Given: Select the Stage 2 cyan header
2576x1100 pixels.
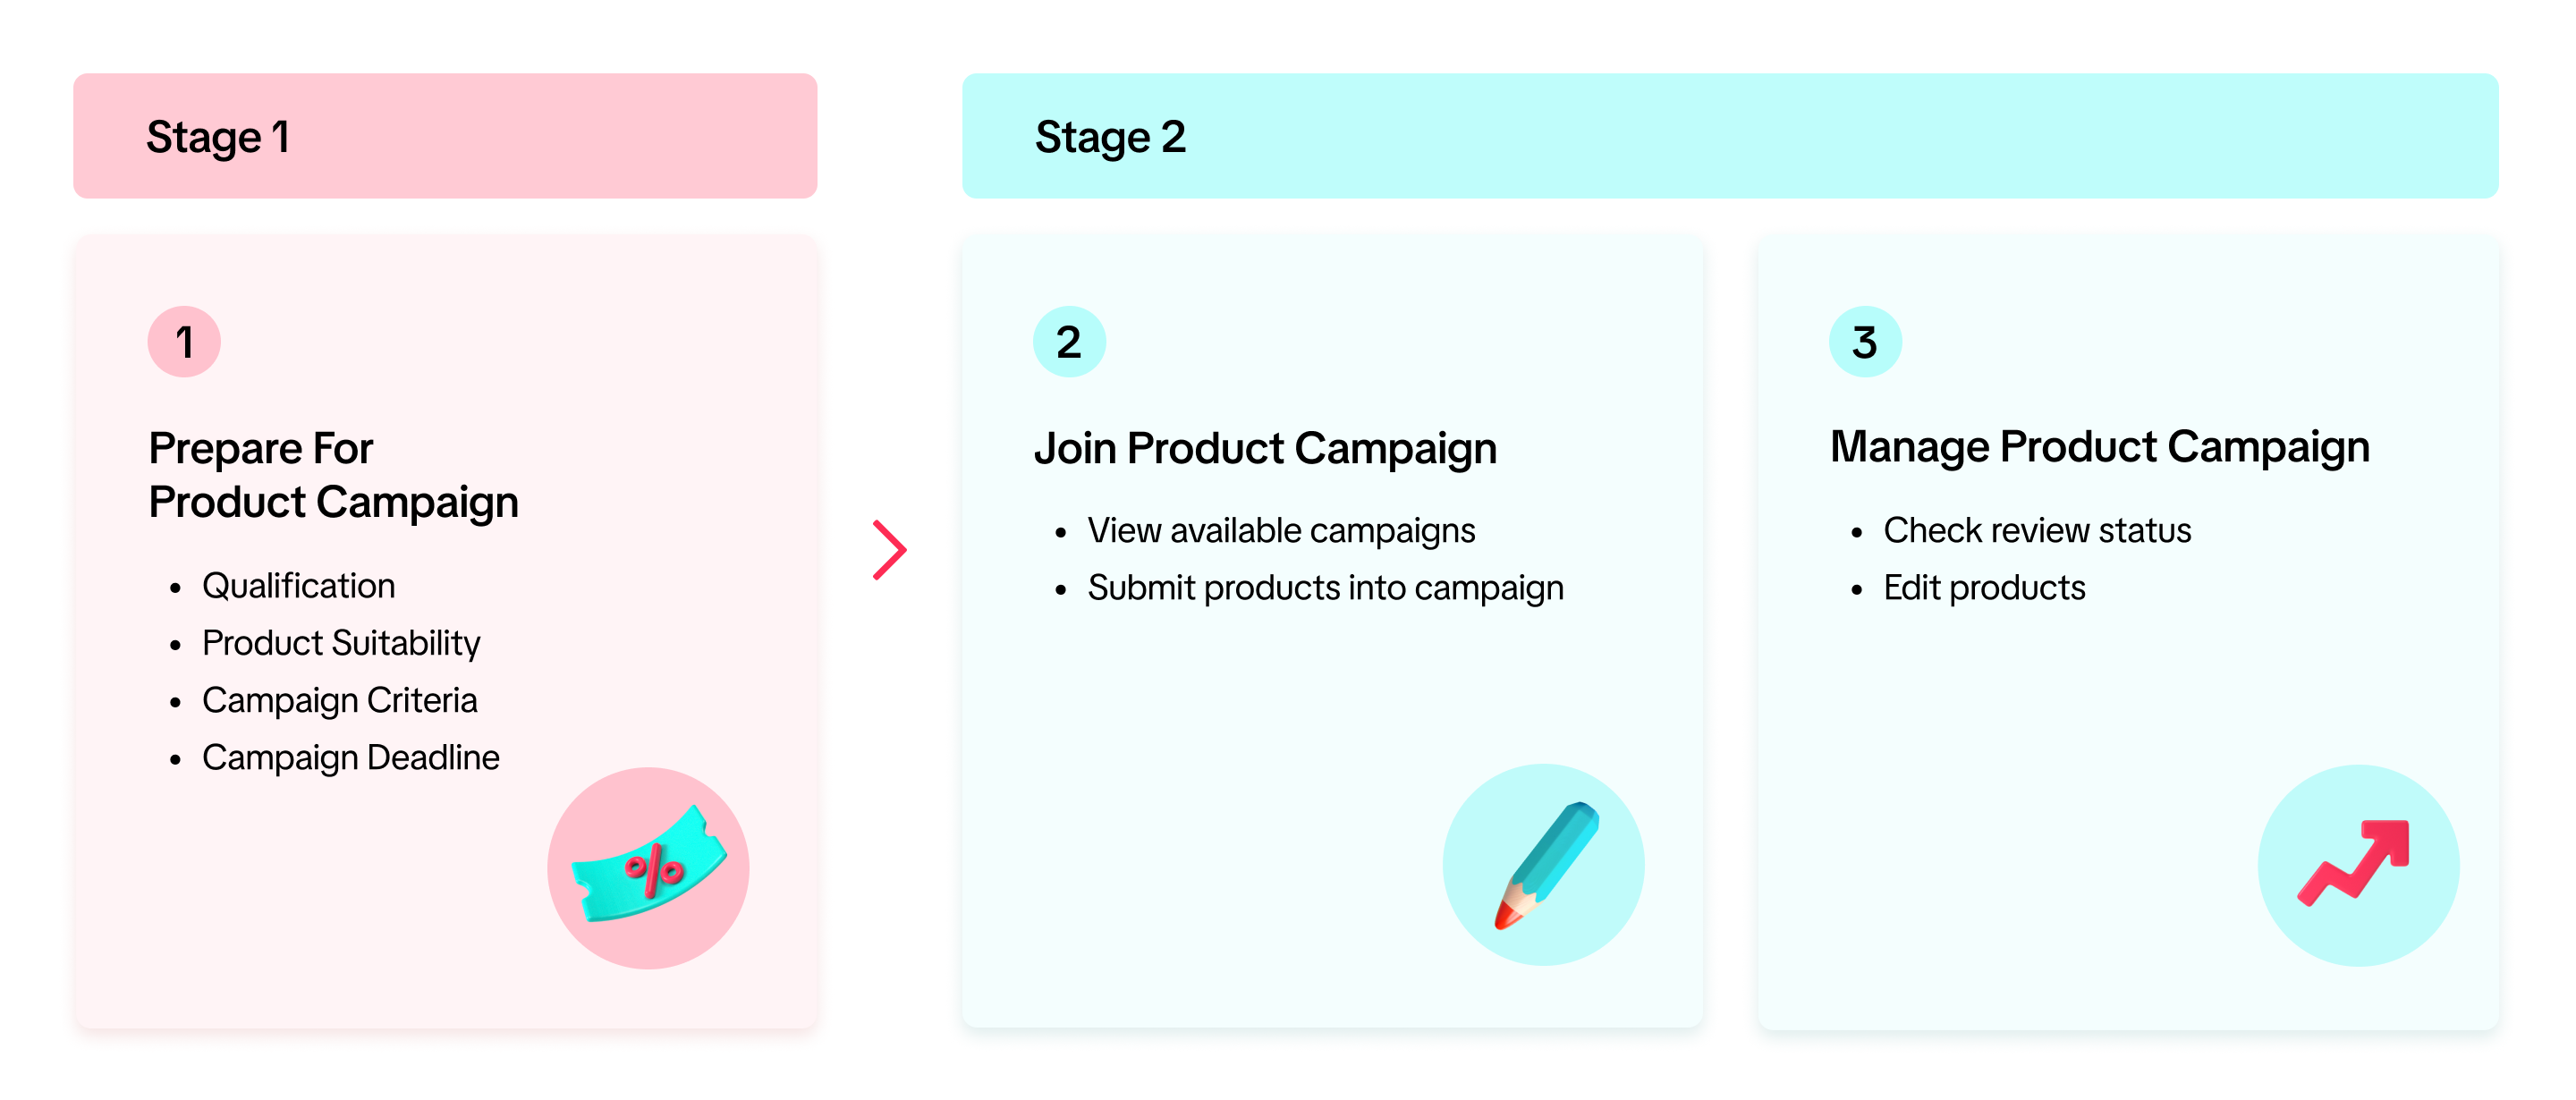Looking at the screenshot, I should point(1729,136).
